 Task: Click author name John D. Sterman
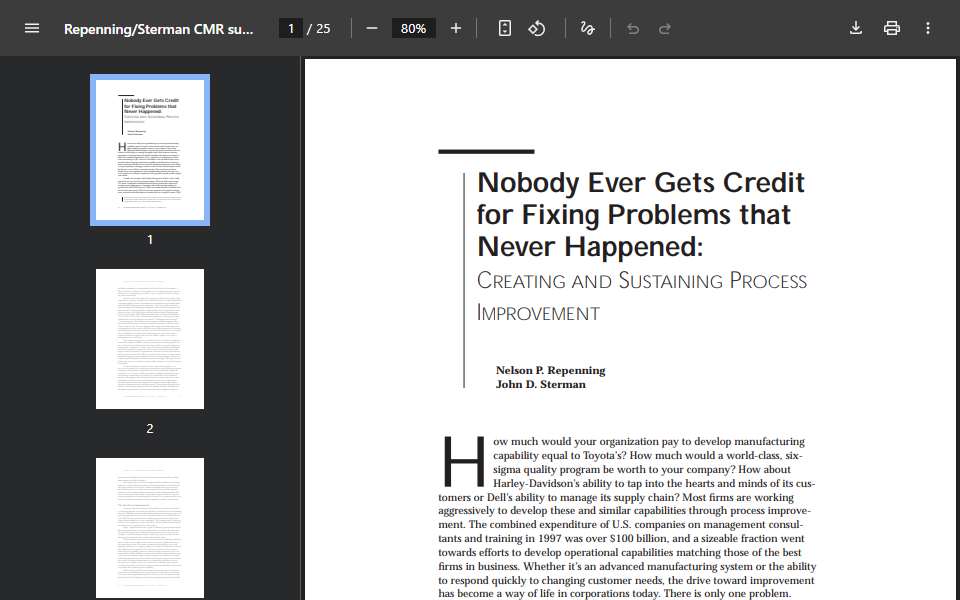(x=541, y=384)
